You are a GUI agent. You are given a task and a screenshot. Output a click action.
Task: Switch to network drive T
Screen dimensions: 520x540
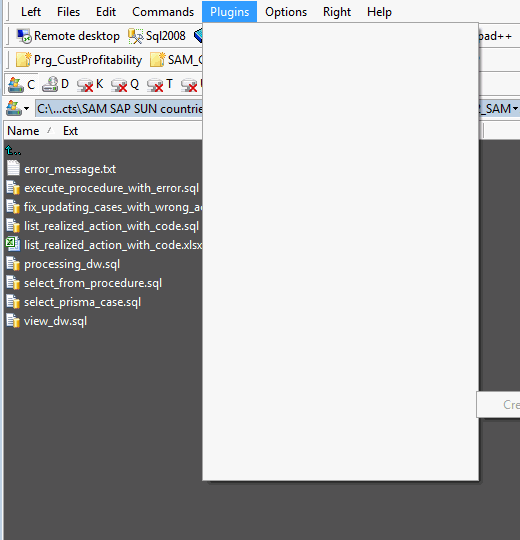tap(160, 84)
